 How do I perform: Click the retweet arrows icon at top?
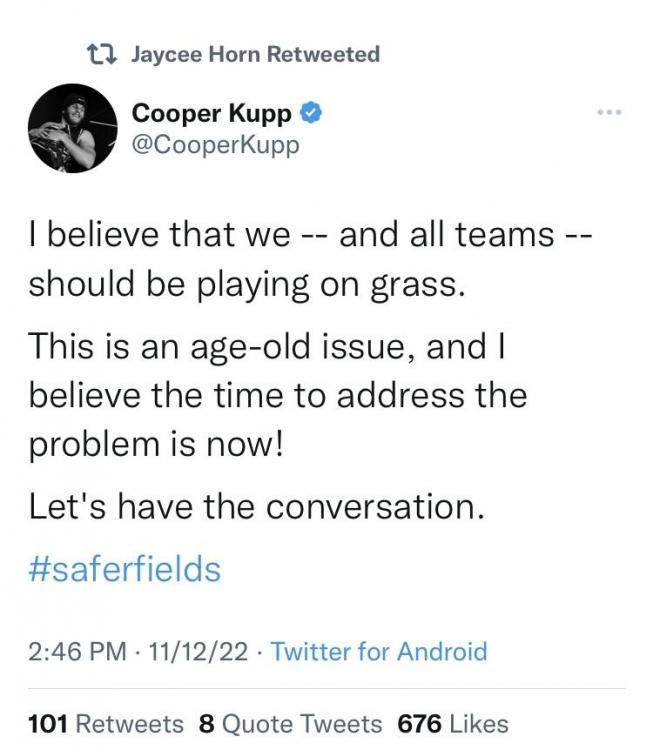click(x=103, y=55)
